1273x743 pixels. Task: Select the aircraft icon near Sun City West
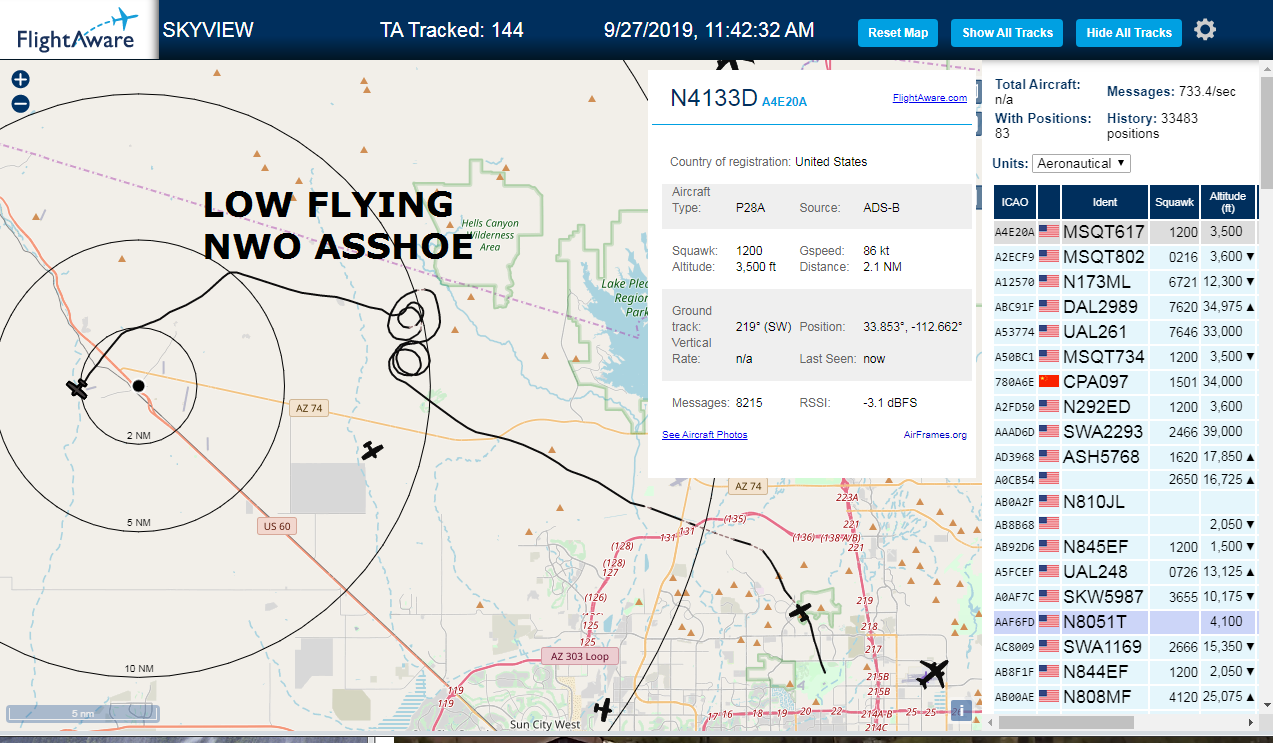click(603, 709)
